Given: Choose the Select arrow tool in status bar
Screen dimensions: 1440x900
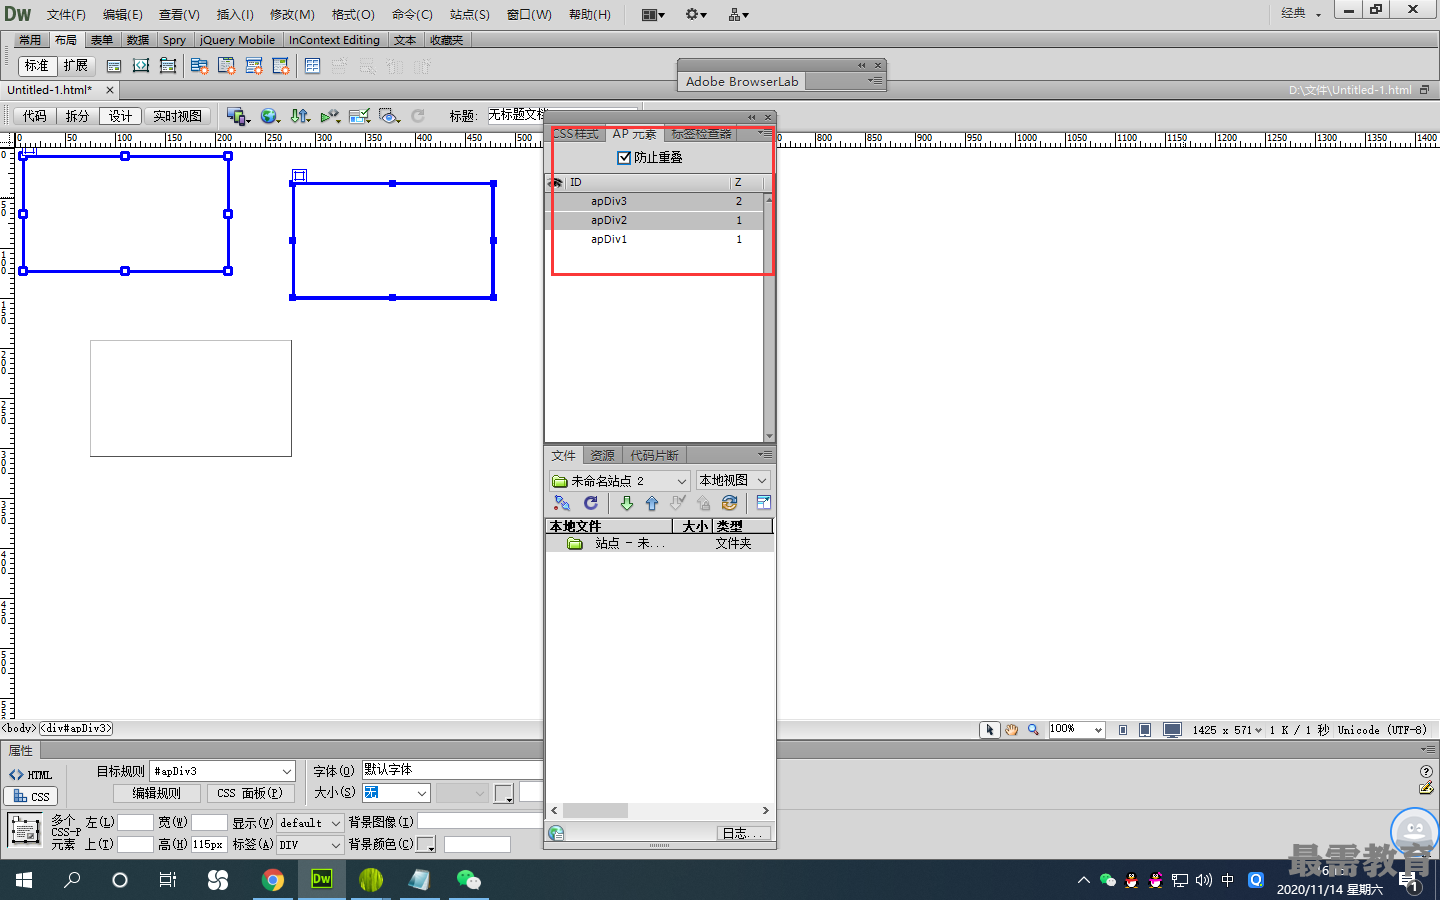Looking at the screenshot, I should (x=990, y=730).
